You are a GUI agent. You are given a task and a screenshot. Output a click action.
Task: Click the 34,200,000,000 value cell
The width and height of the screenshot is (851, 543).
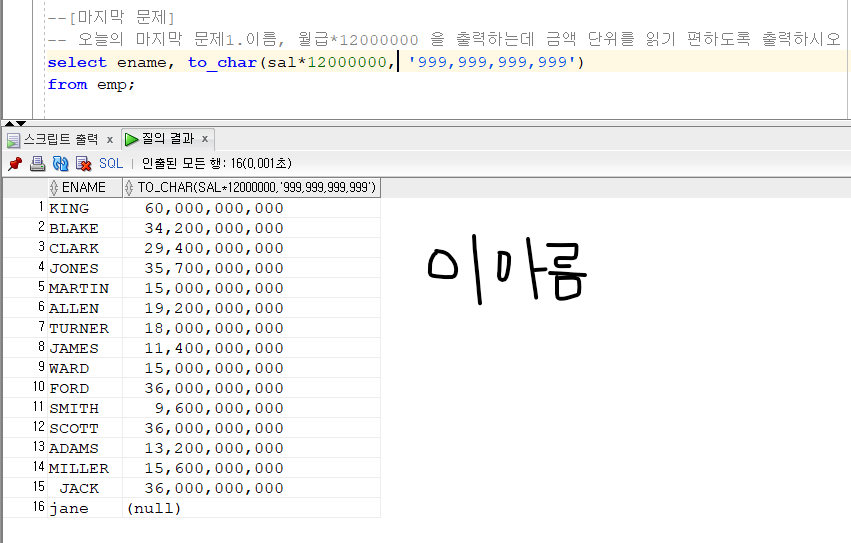(251, 228)
